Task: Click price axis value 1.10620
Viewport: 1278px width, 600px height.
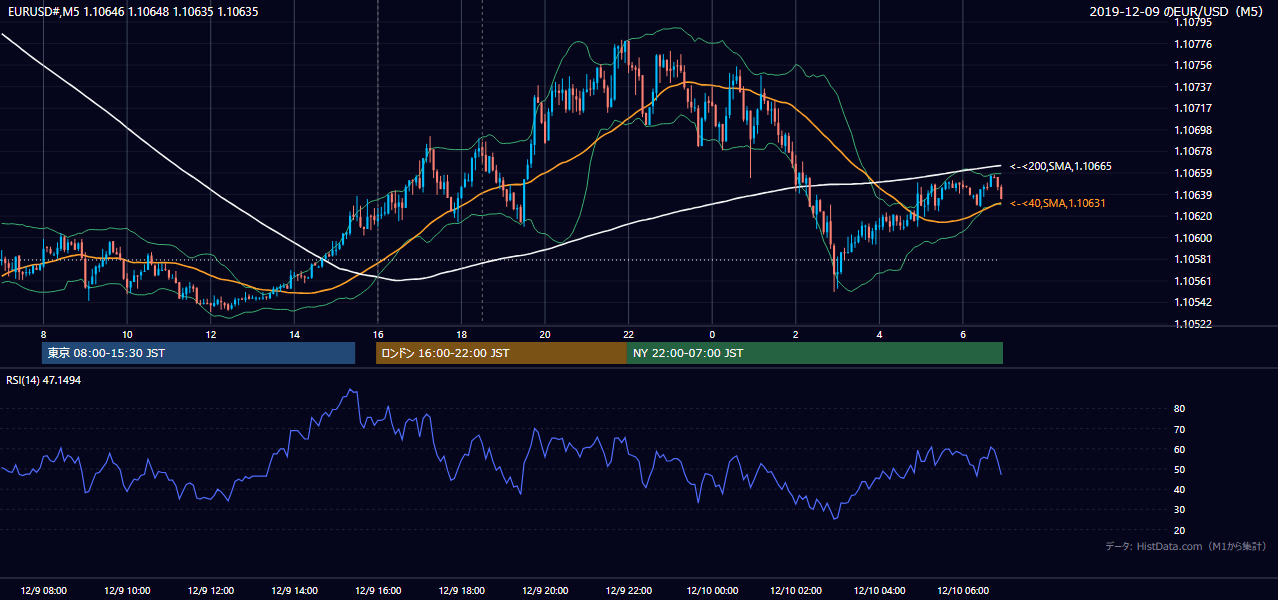Action: point(1193,216)
